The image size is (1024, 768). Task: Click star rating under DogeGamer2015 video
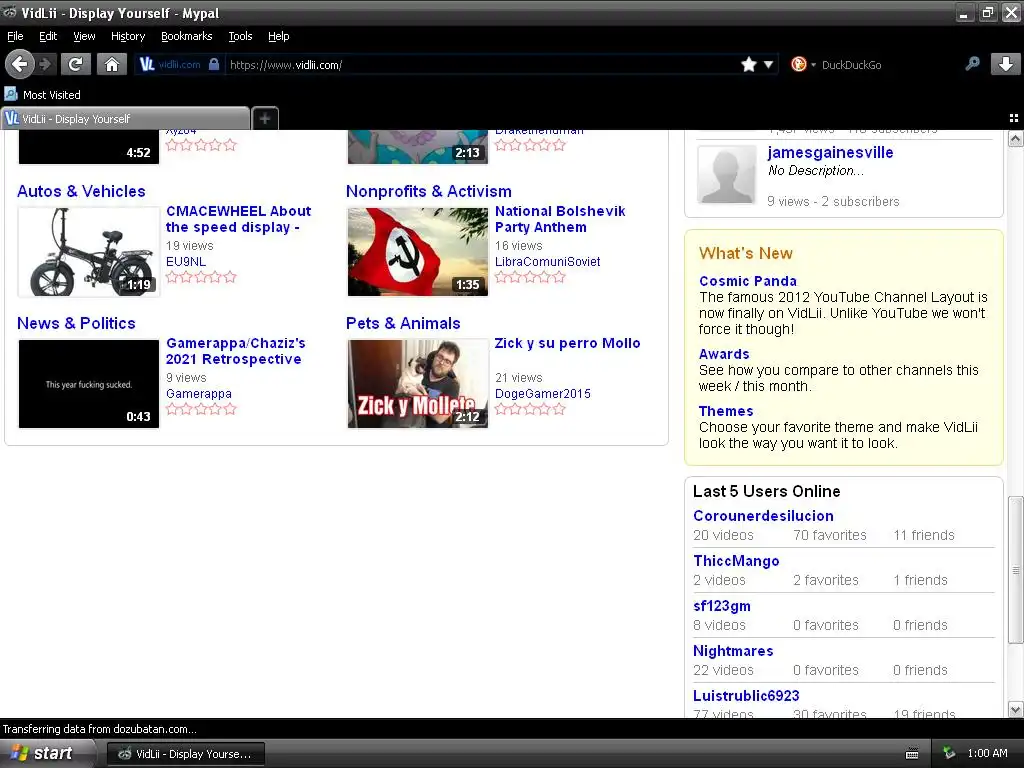coord(530,409)
